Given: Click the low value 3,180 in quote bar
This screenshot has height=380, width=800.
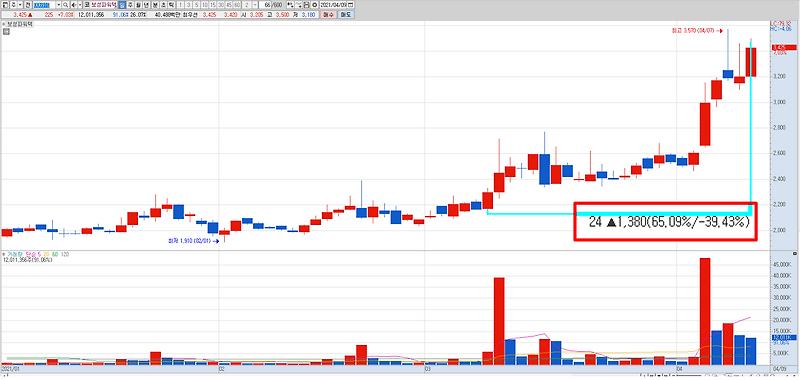Looking at the screenshot, I should [x=309, y=15].
